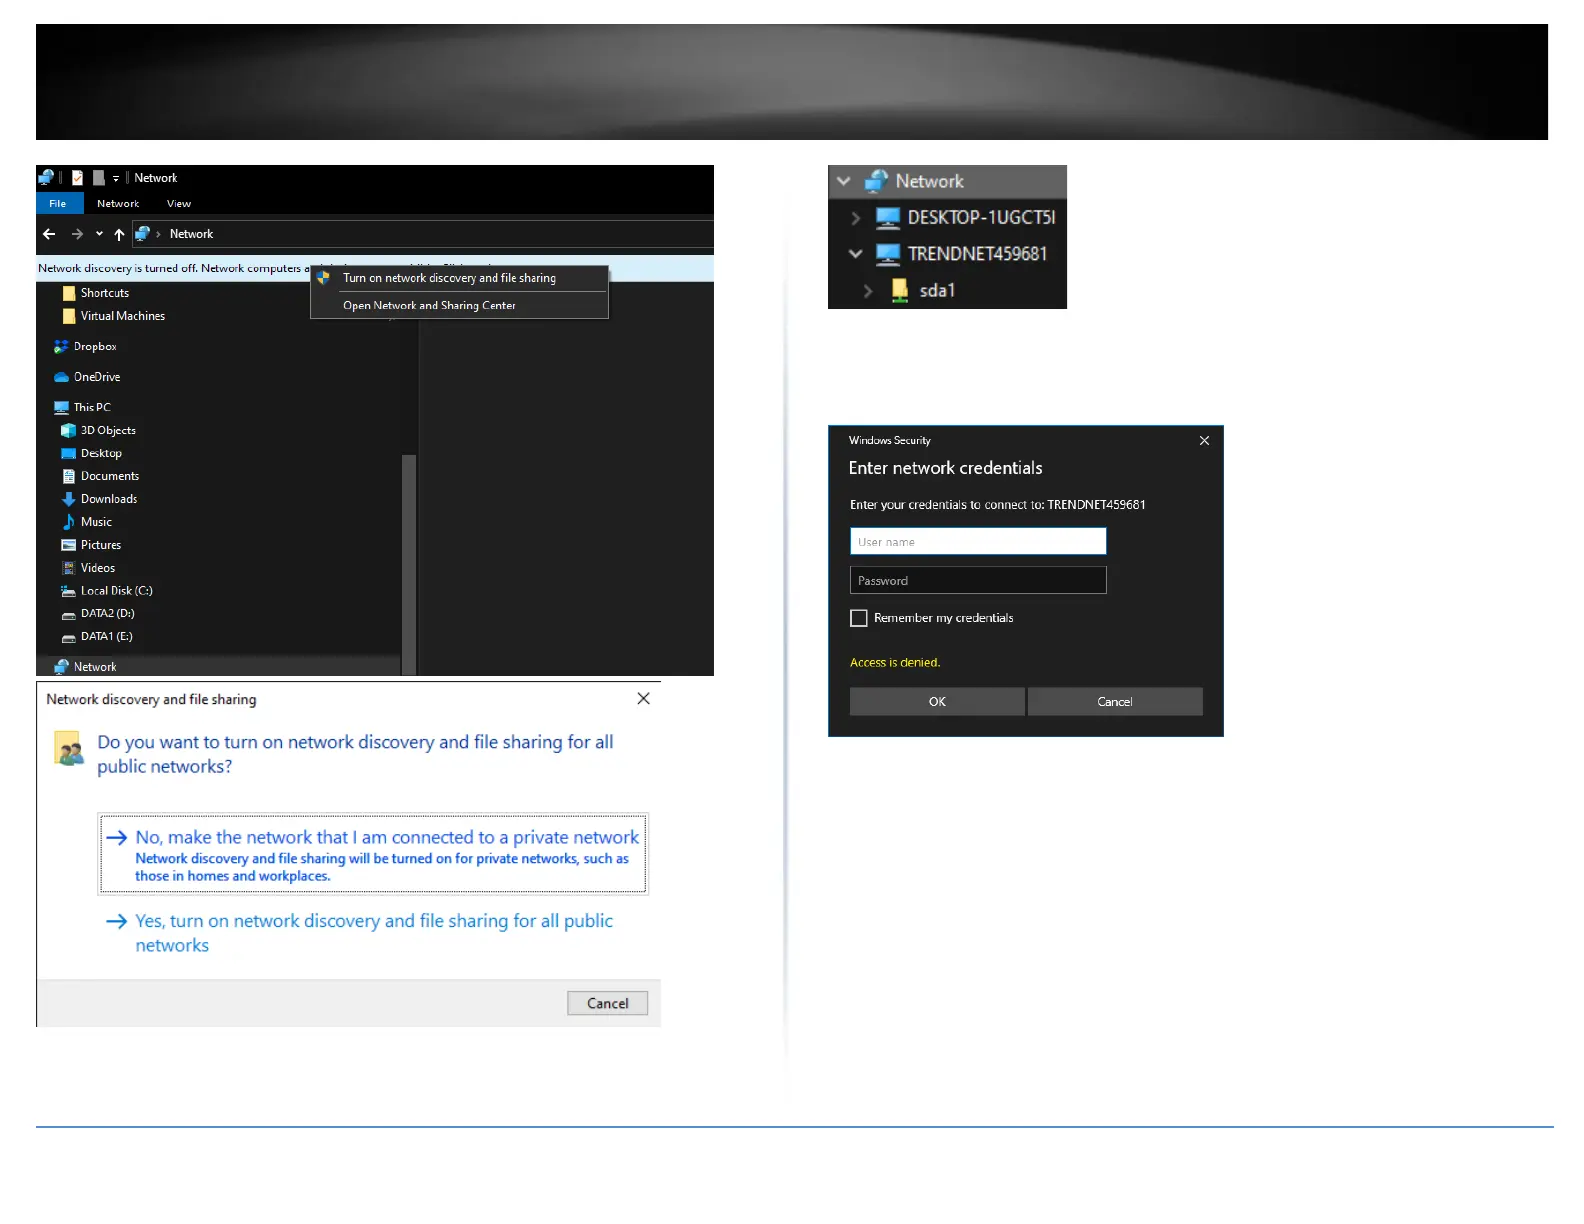1584x1224 pixels.
Task: Select the Network root label in tree view
Action: coord(929,181)
